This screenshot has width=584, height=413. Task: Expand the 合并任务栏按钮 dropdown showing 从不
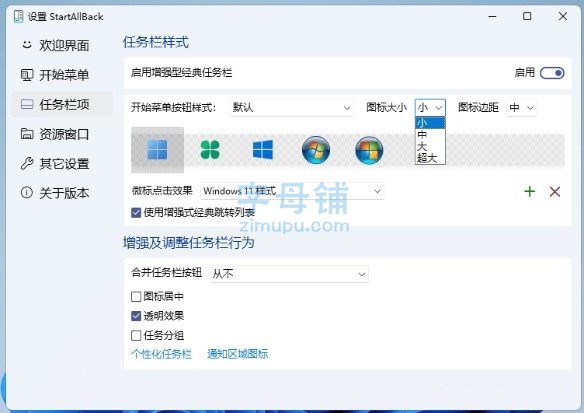point(289,274)
